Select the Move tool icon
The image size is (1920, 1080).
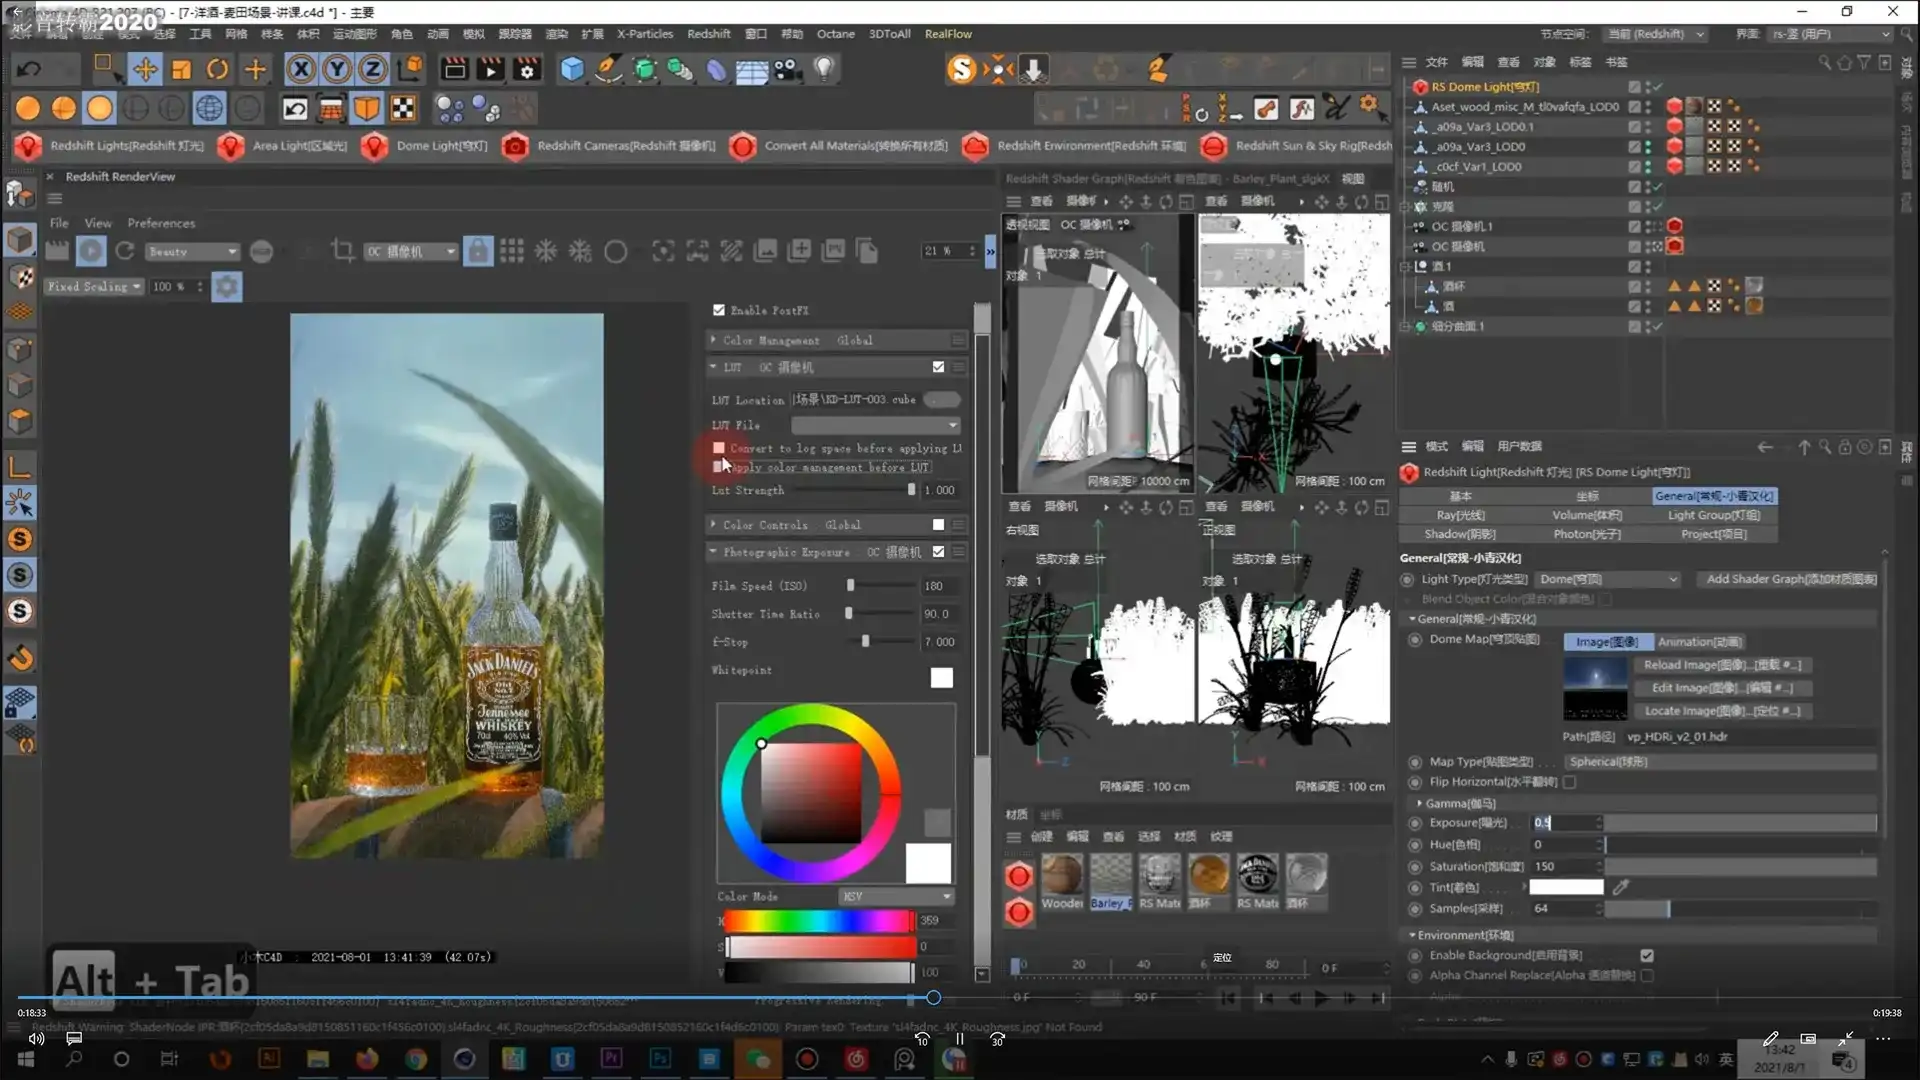coord(145,69)
